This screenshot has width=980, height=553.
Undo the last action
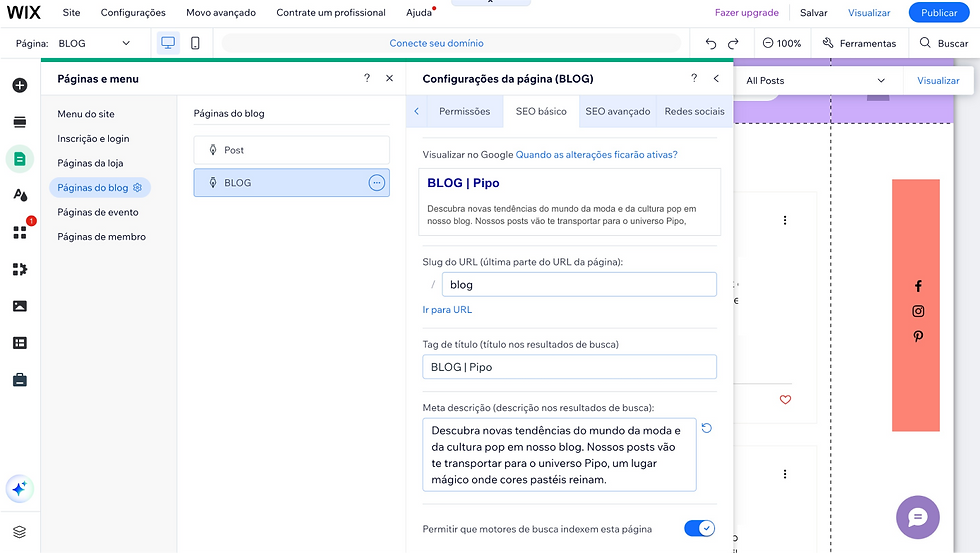(x=711, y=43)
